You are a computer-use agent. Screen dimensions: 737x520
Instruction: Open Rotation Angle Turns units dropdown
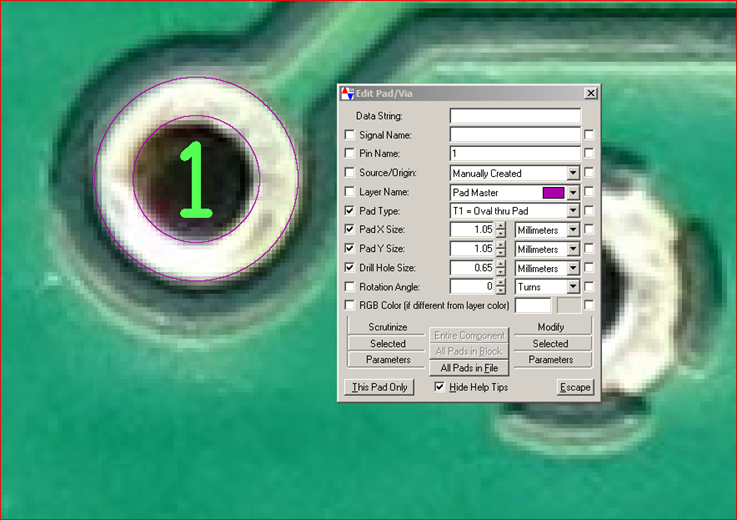(x=573, y=287)
